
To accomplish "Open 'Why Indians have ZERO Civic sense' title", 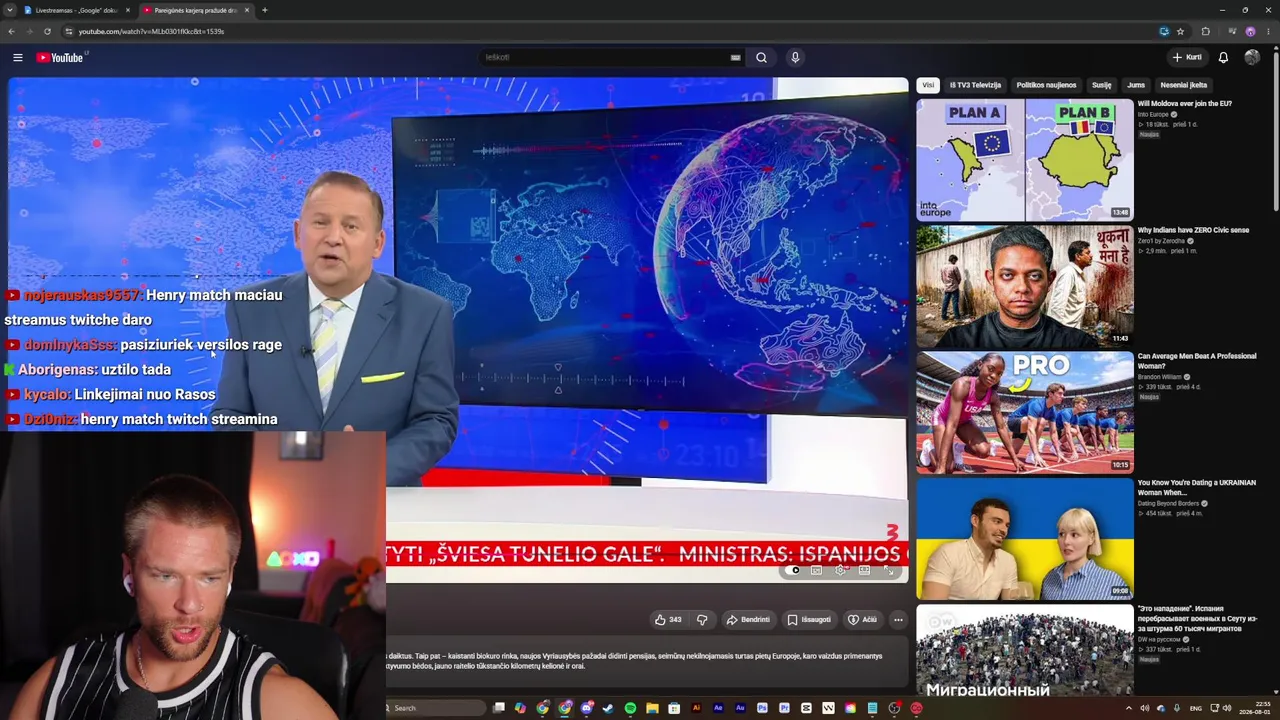I will coord(1193,230).
